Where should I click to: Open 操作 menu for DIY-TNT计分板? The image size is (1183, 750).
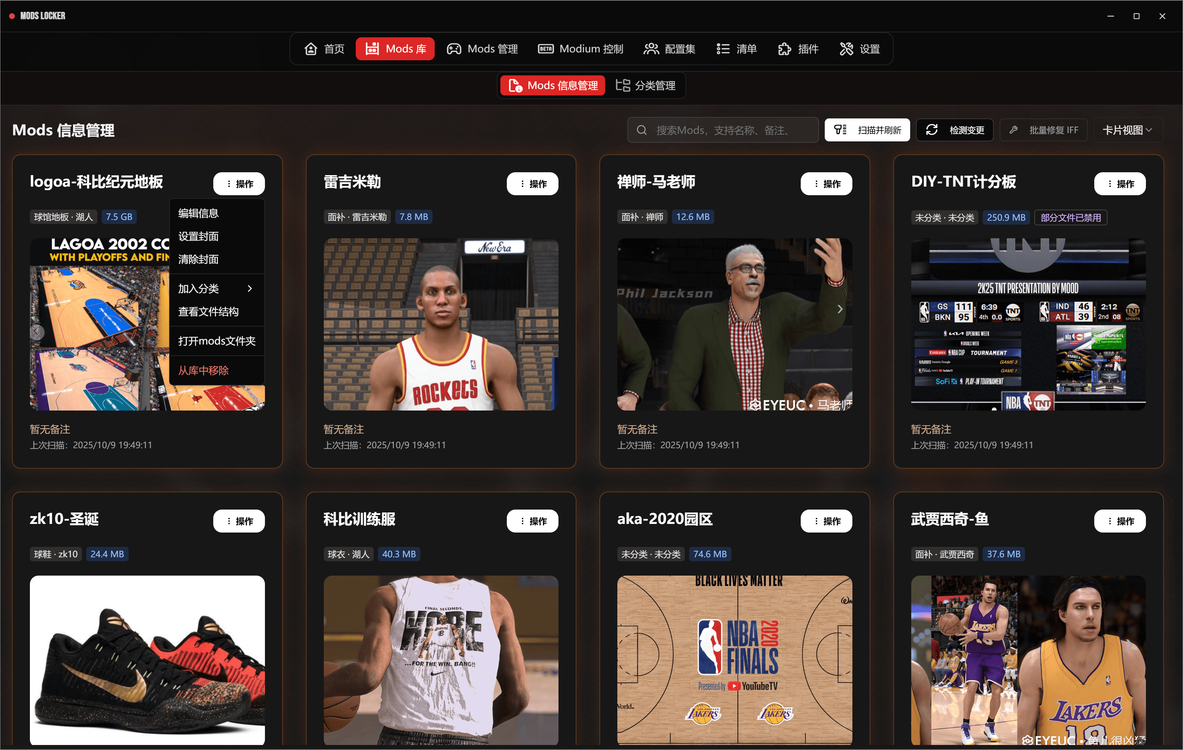(x=1119, y=184)
